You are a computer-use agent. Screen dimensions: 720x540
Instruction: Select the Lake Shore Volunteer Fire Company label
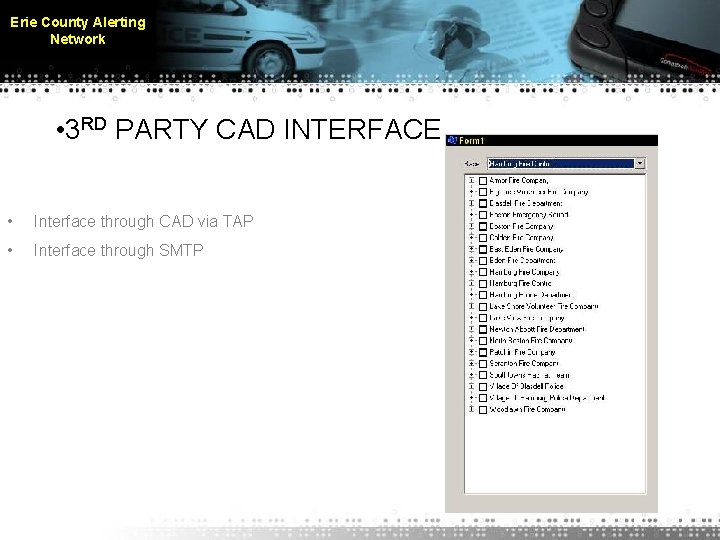pyautogui.click(x=544, y=306)
